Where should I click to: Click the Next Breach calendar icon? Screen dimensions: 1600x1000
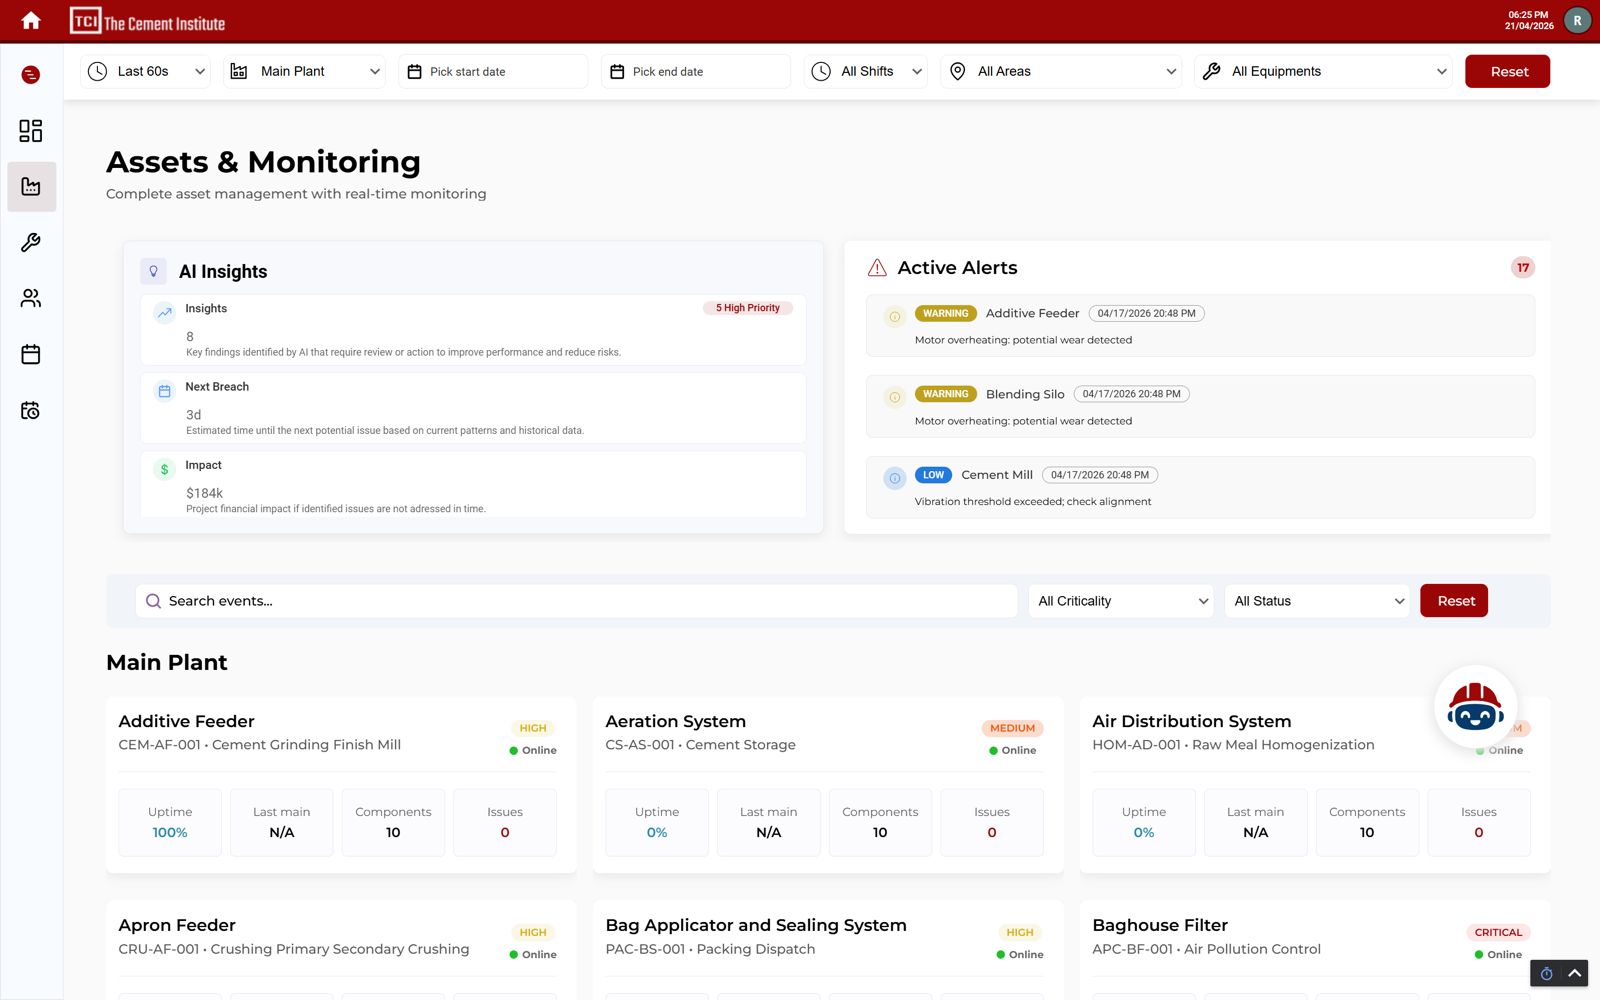click(x=164, y=391)
